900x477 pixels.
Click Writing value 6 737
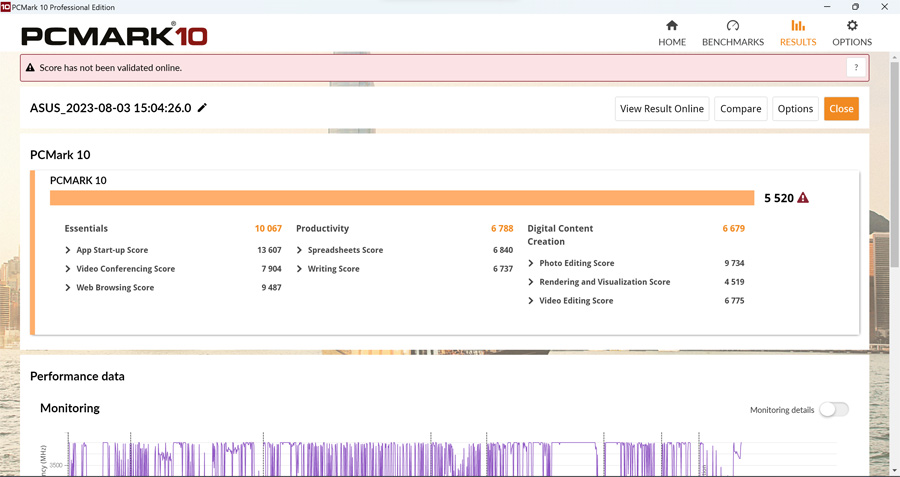click(x=503, y=269)
